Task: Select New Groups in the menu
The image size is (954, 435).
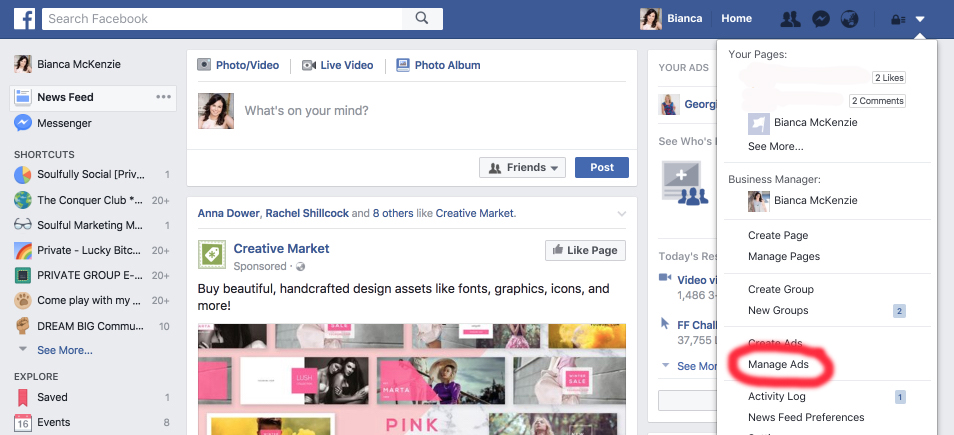Action: pos(778,310)
